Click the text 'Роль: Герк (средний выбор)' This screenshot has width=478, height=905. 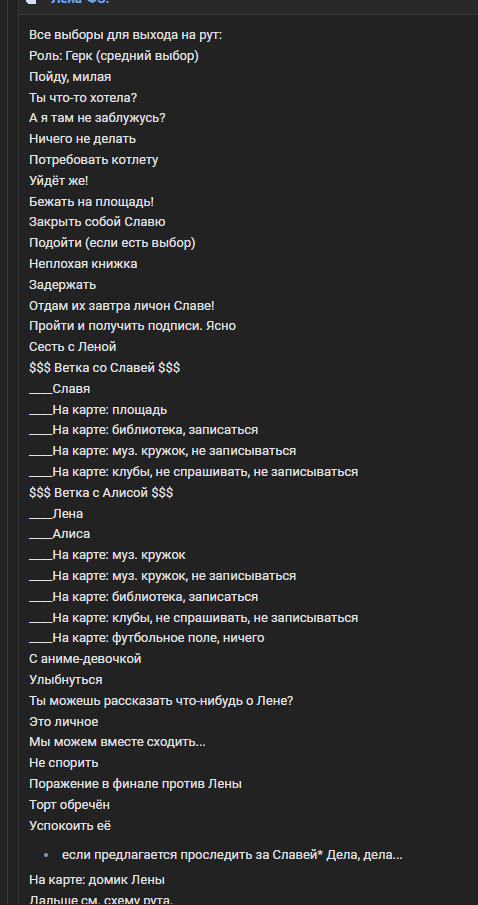(x=114, y=56)
